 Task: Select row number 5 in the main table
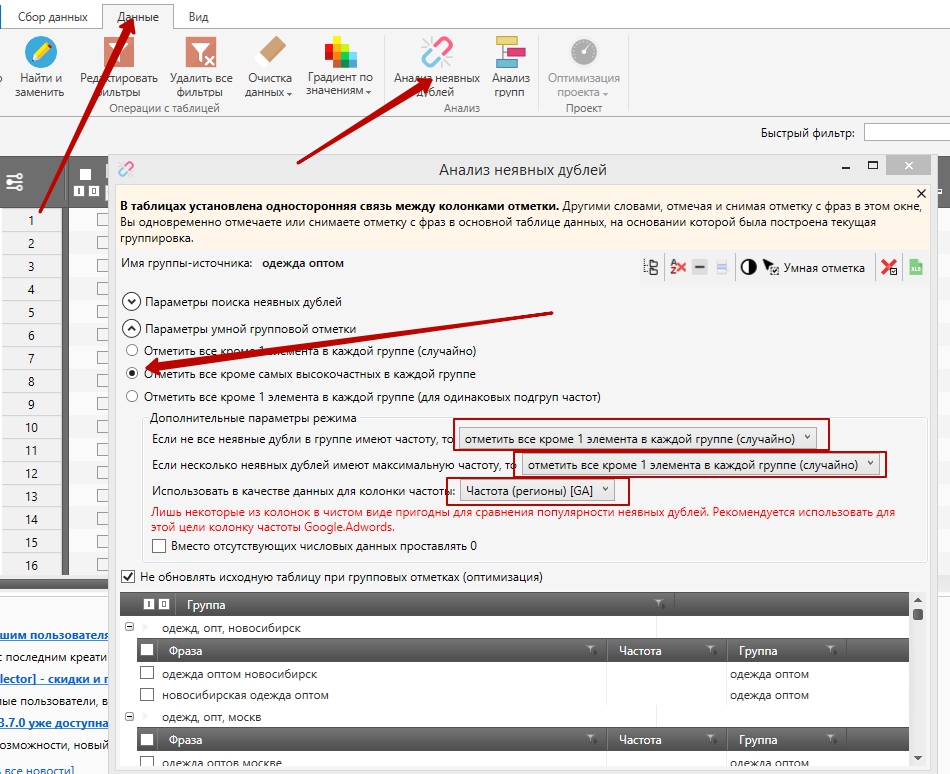click(32, 313)
